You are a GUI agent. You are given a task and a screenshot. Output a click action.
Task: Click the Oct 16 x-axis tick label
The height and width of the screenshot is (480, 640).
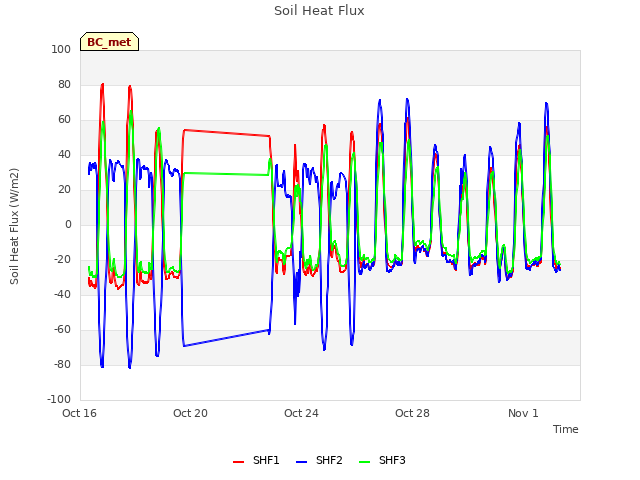80,413
